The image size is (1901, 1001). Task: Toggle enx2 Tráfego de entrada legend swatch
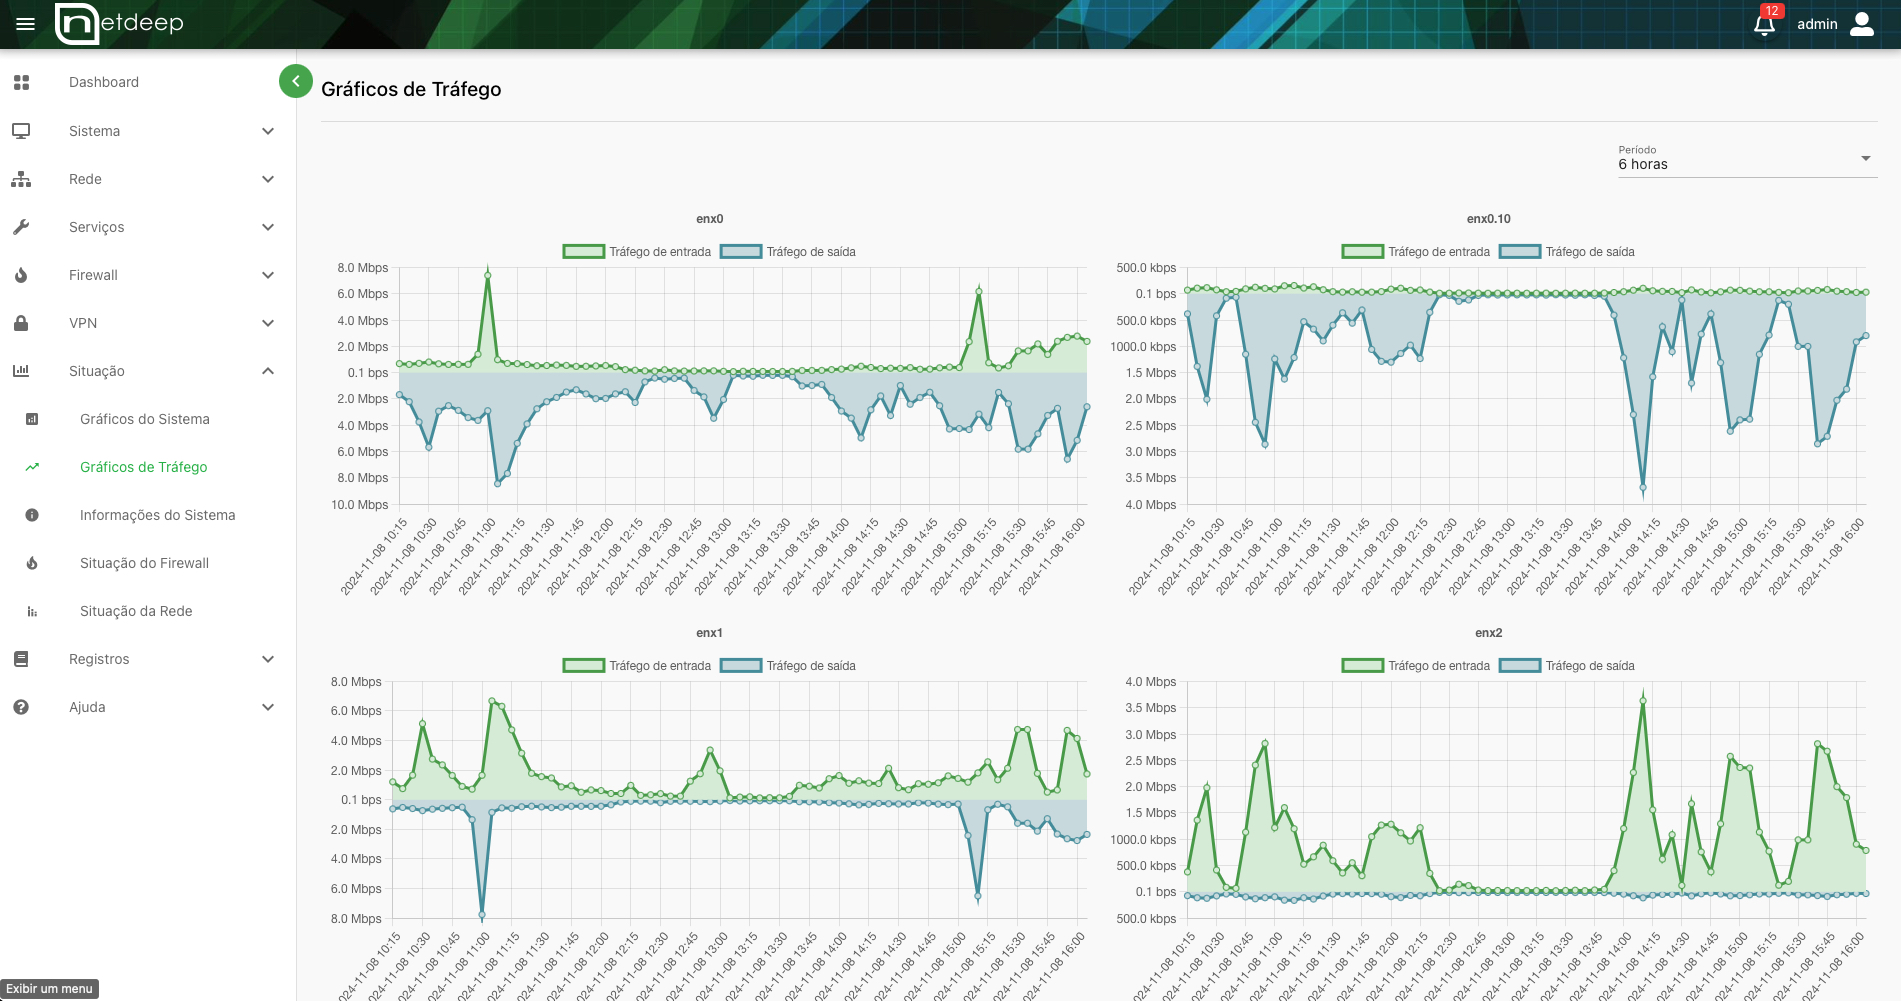click(x=1362, y=666)
